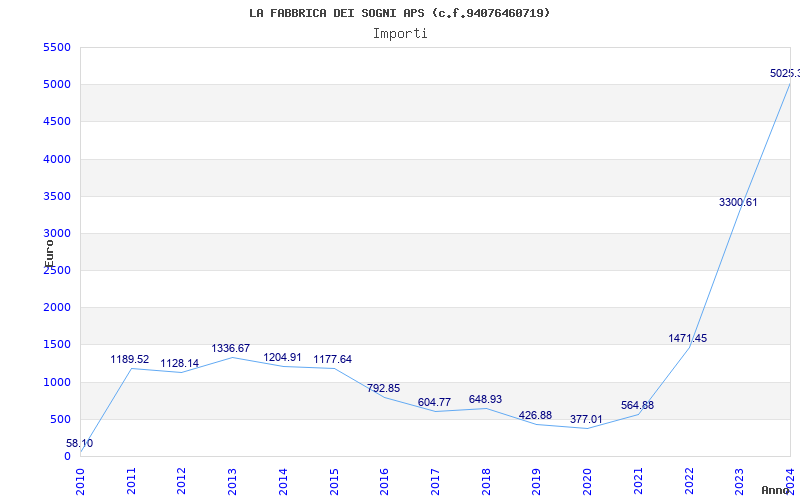Click the 3500 y-axis tick label
Screen dimensions: 800x500
tap(57, 196)
